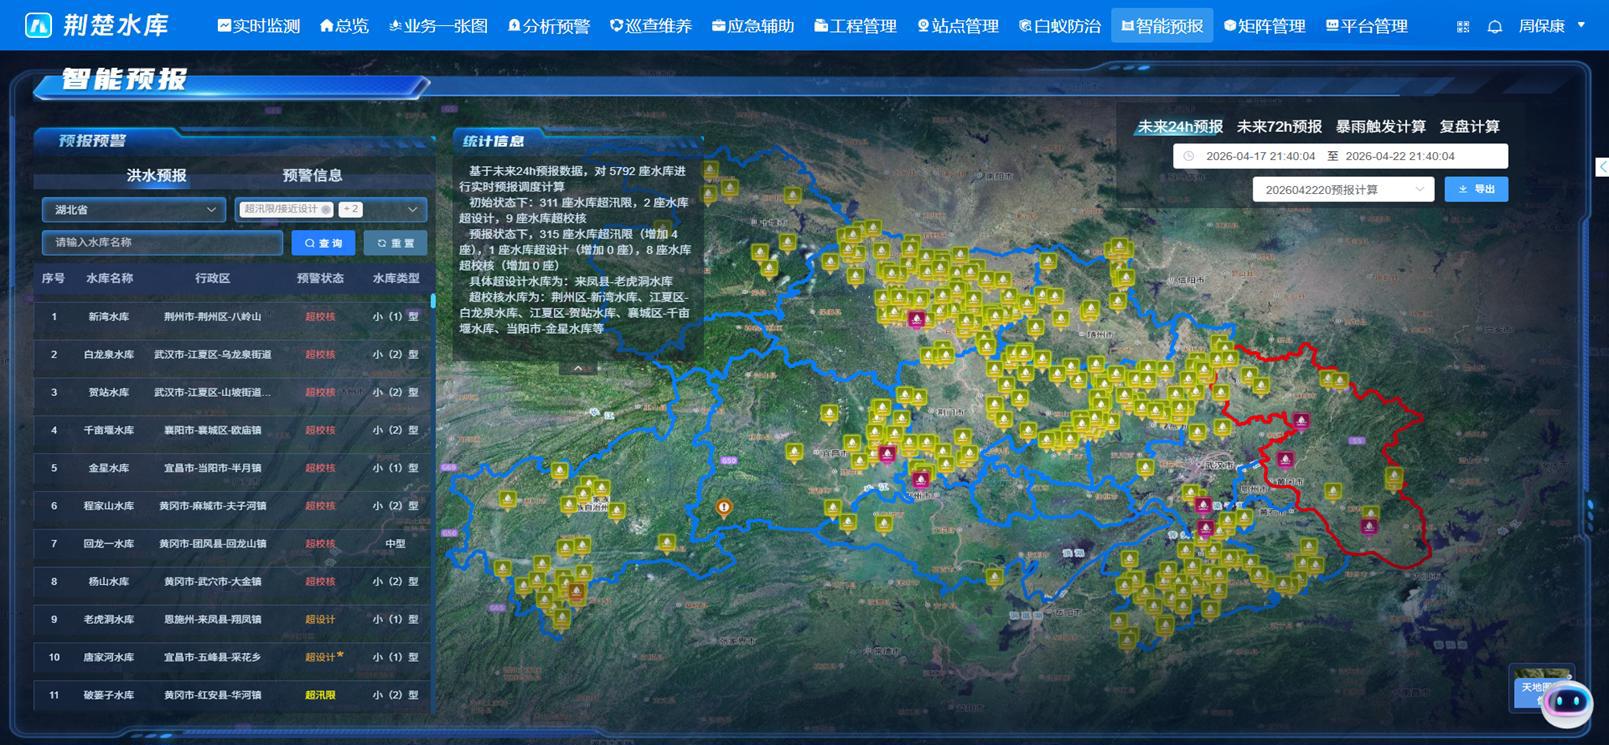Click the 行政区 column header
Image resolution: width=1609 pixels, height=745 pixels.
click(x=212, y=279)
